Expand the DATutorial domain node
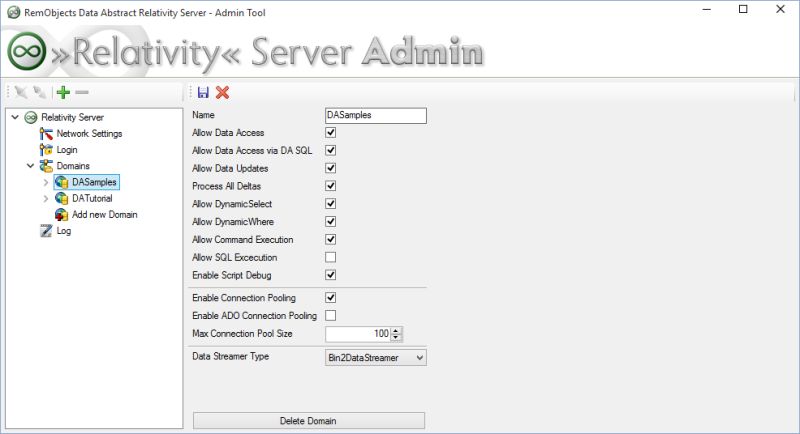 coord(46,198)
